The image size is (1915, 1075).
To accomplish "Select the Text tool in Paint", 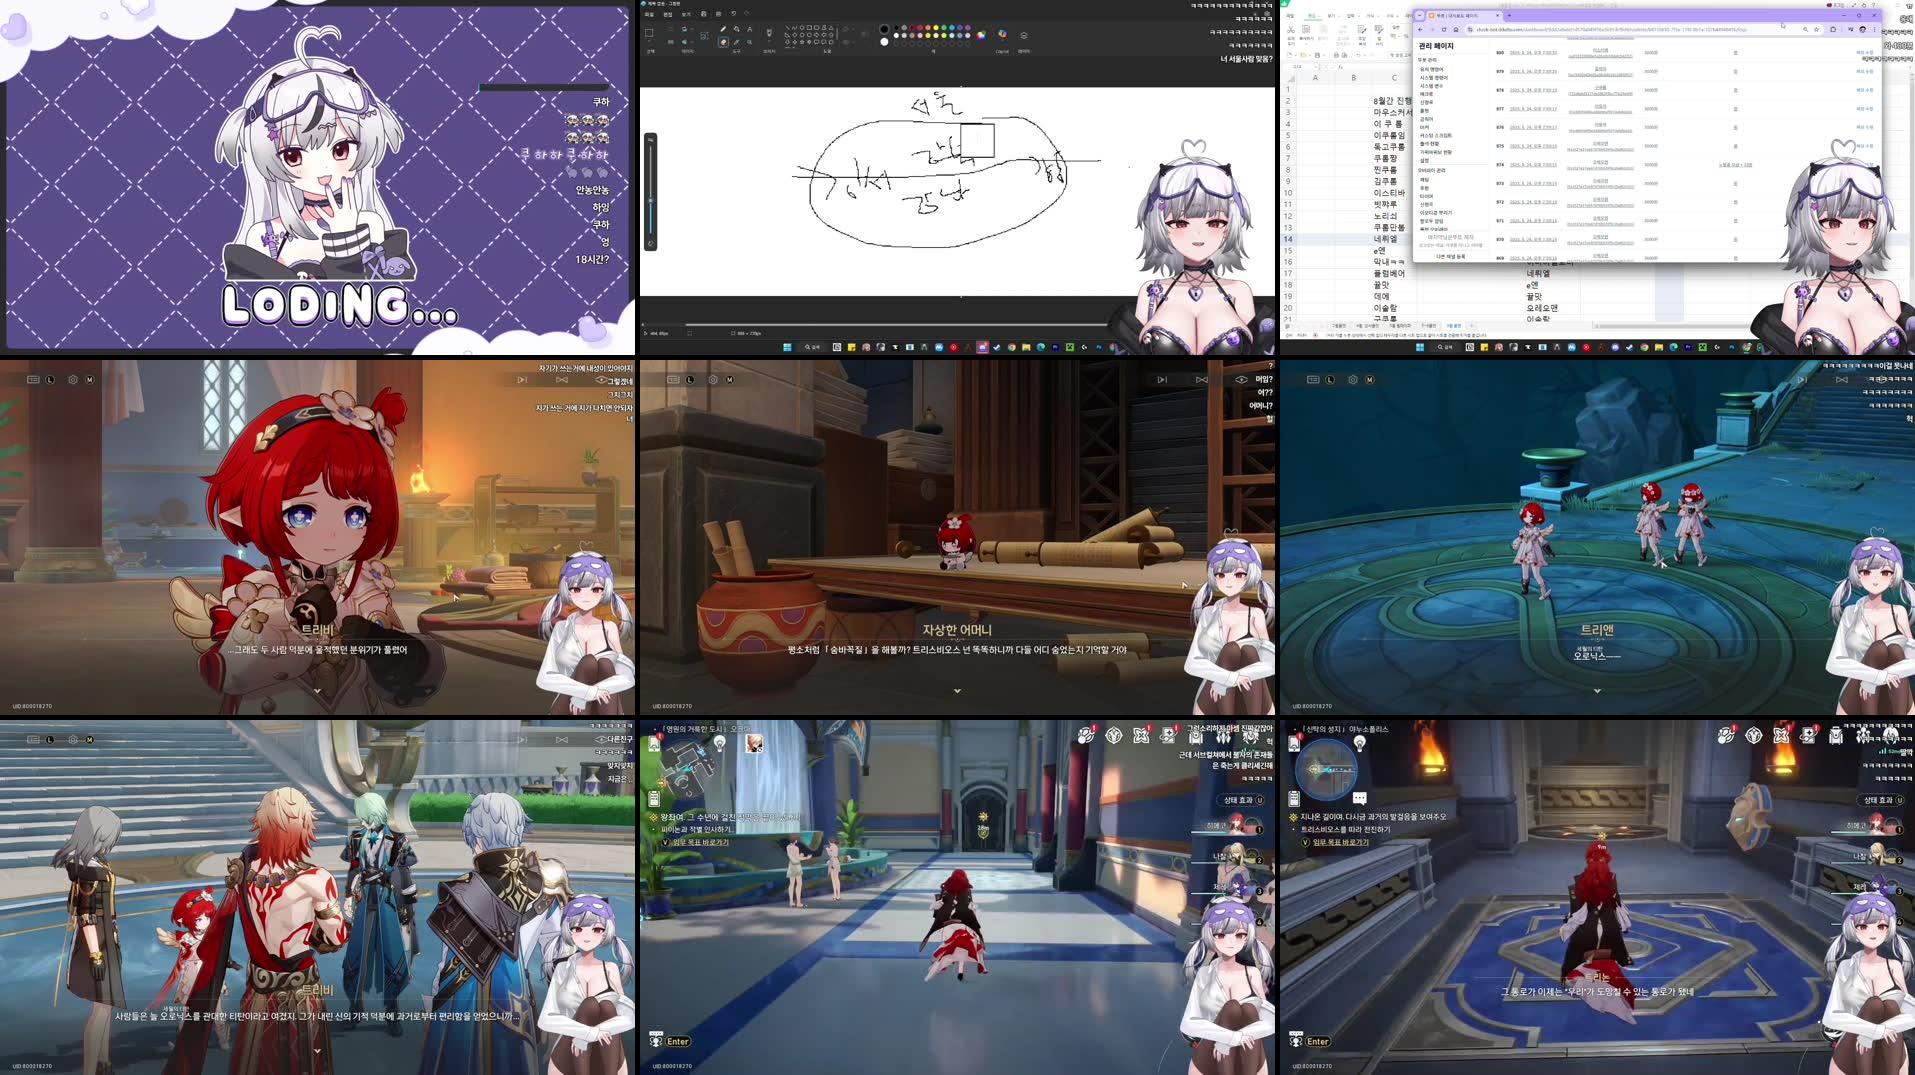I will point(749,29).
